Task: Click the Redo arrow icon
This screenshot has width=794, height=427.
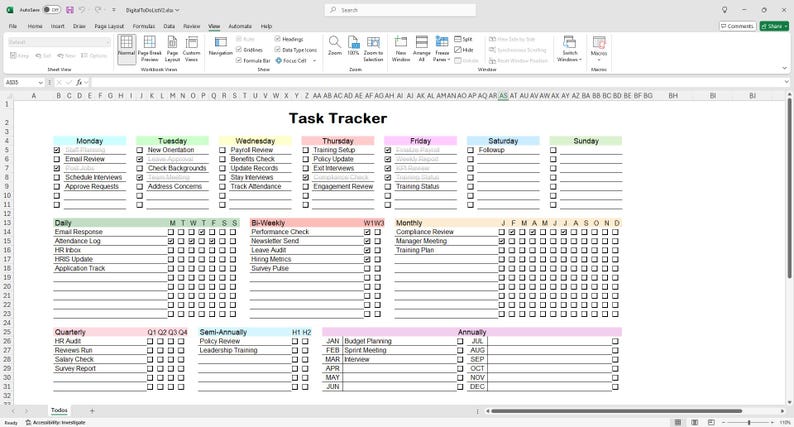Action: [98, 10]
